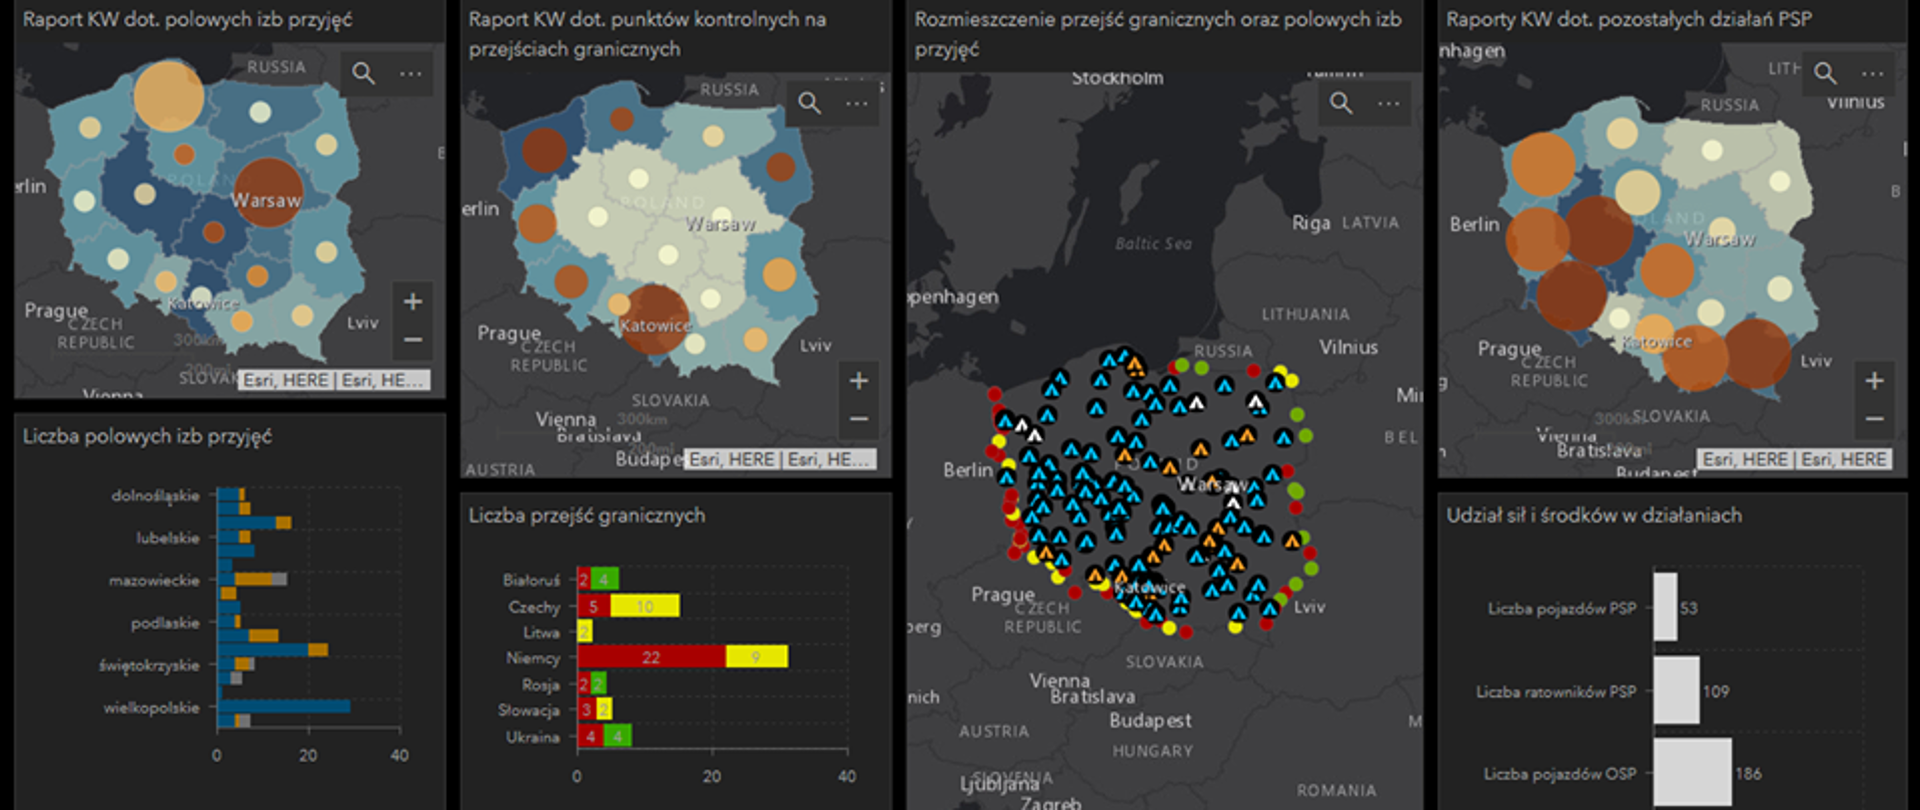
Task: Open more options on PSP activities map
Action: click(1872, 73)
